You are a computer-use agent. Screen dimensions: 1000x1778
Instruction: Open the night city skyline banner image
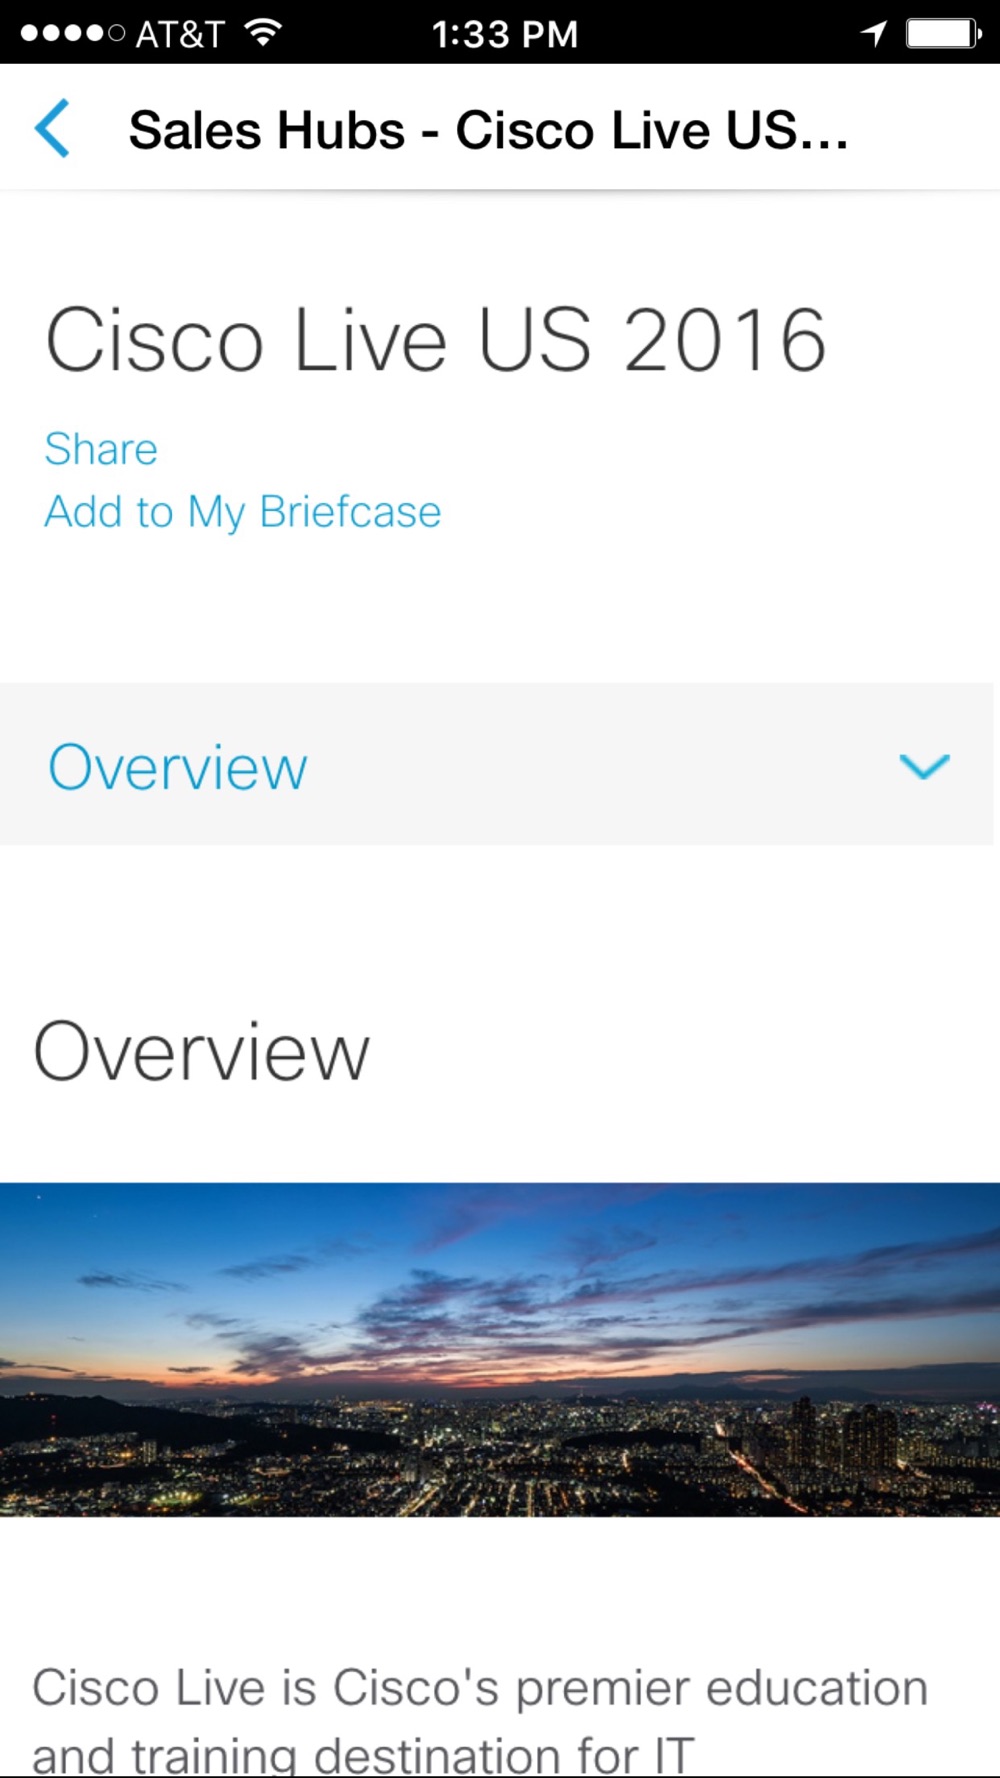[500, 1350]
